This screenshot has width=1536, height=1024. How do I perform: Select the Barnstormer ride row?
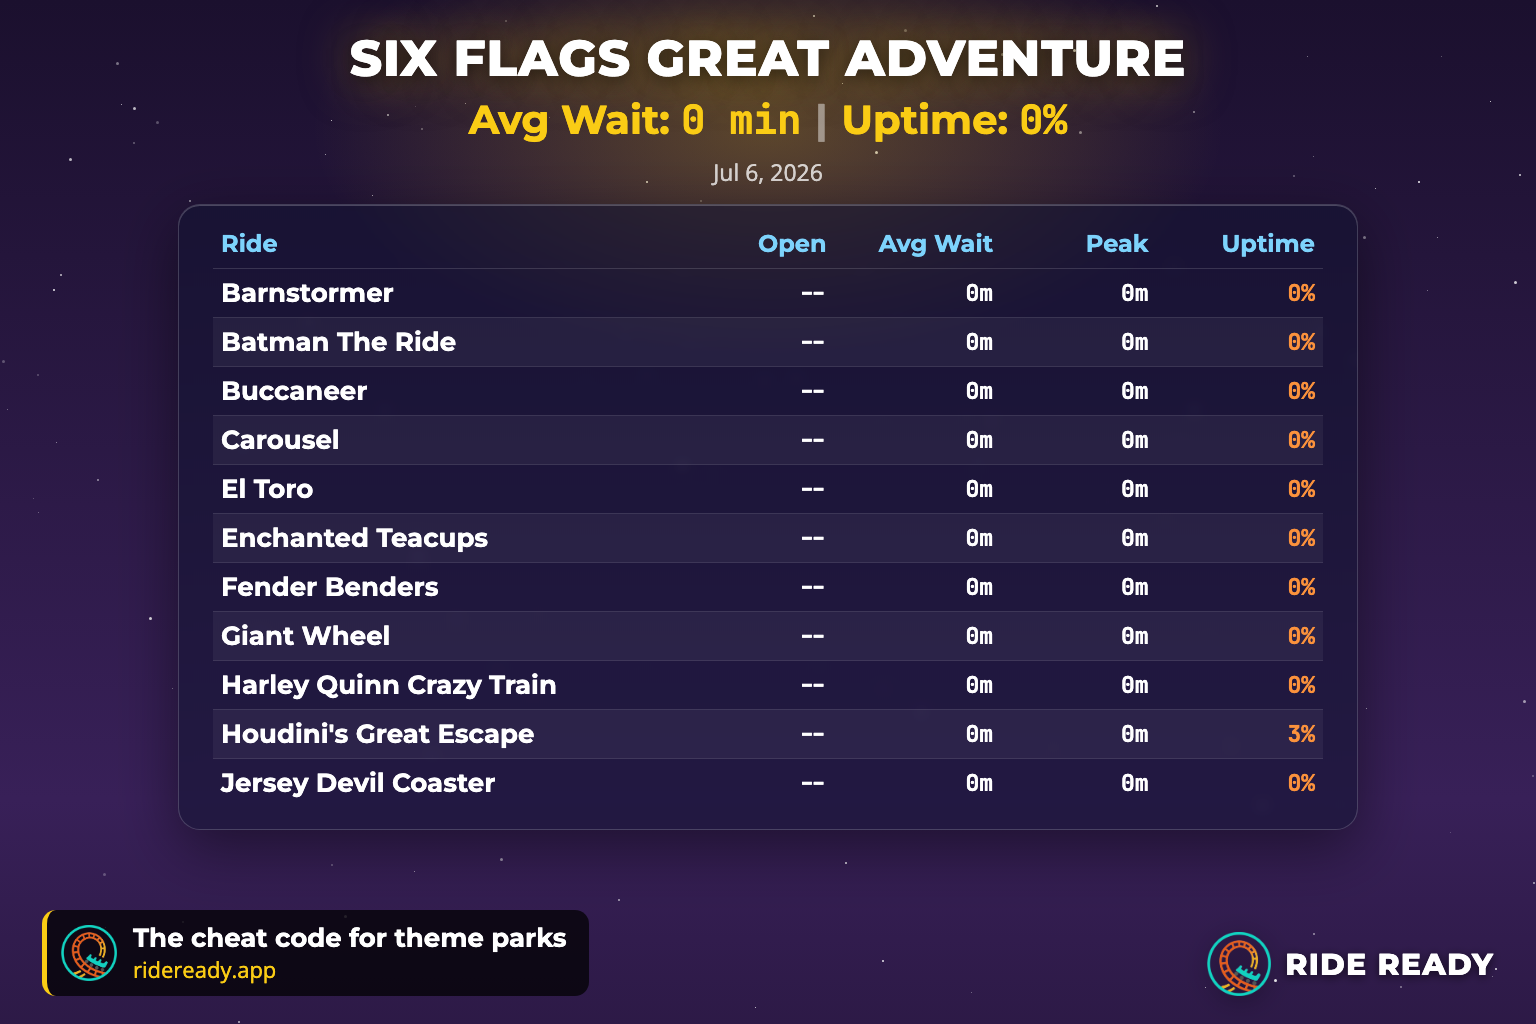pos(768,293)
